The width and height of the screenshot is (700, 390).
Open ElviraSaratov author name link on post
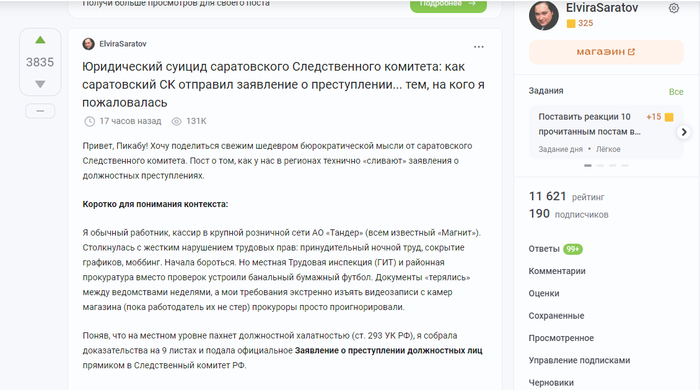click(x=123, y=44)
